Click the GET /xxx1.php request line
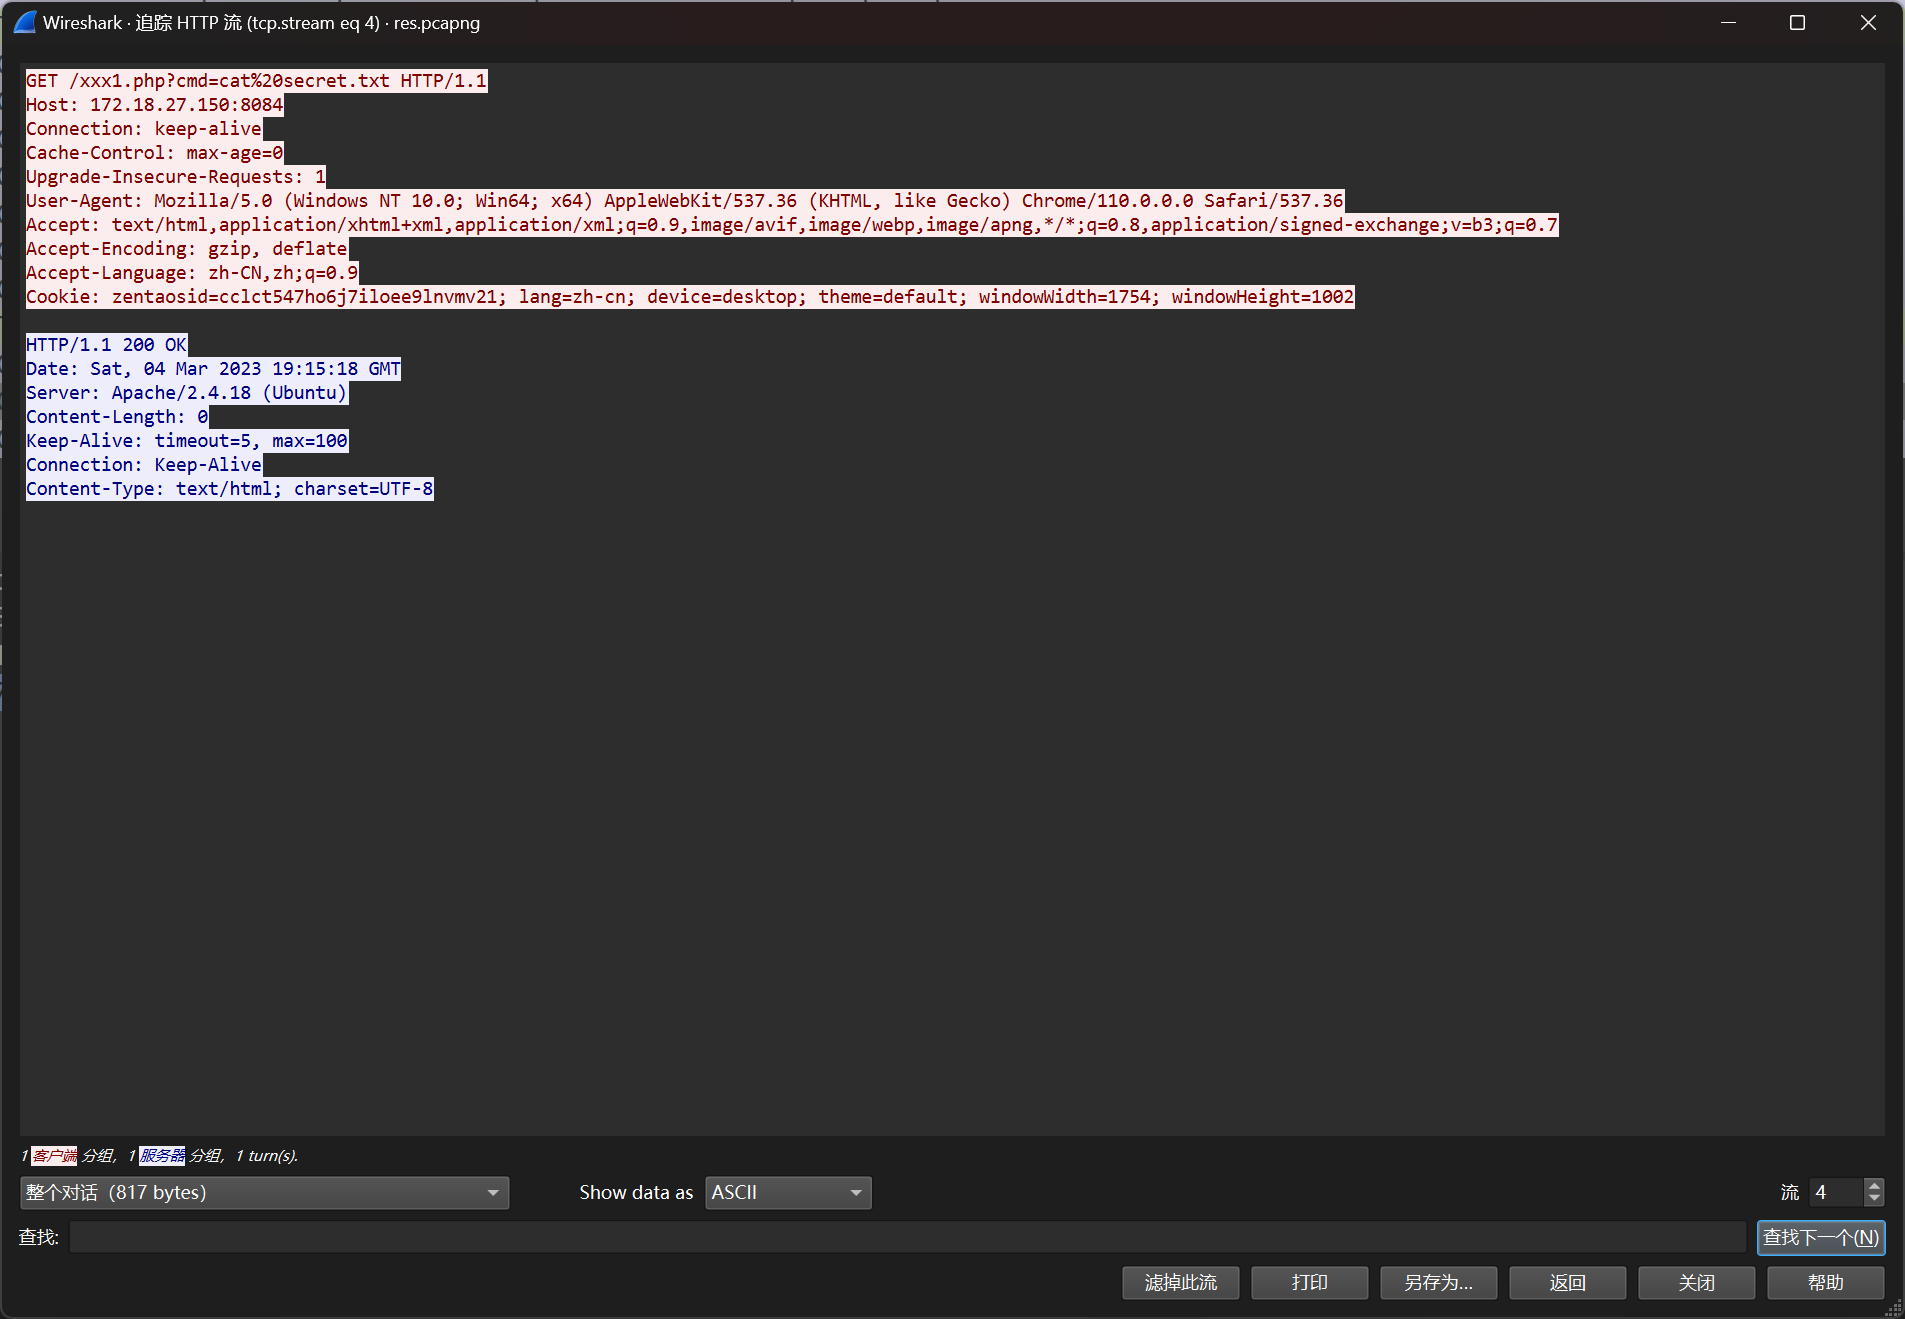1905x1319 pixels. coord(256,81)
